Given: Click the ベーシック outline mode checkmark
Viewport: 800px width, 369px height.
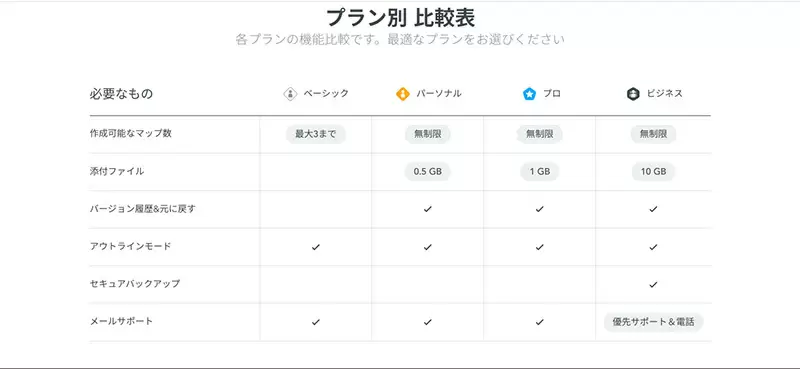Looking at the screenshot, I should tap(315, 247).
